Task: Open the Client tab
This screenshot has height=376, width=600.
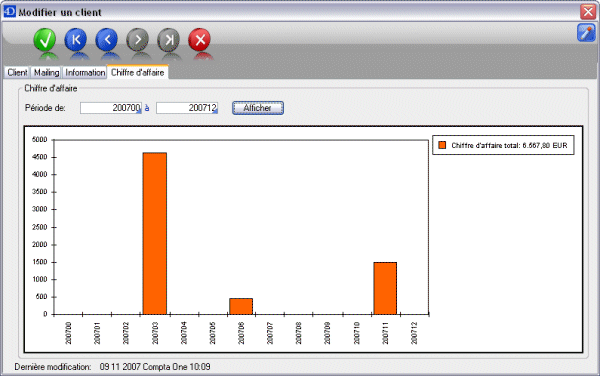Action: pos(17,72)
